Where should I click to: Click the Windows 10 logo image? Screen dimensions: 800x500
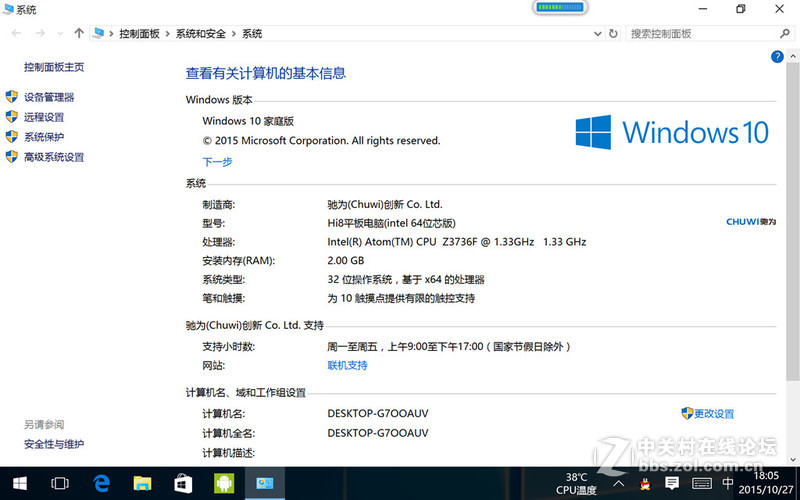tap(672, 132)
